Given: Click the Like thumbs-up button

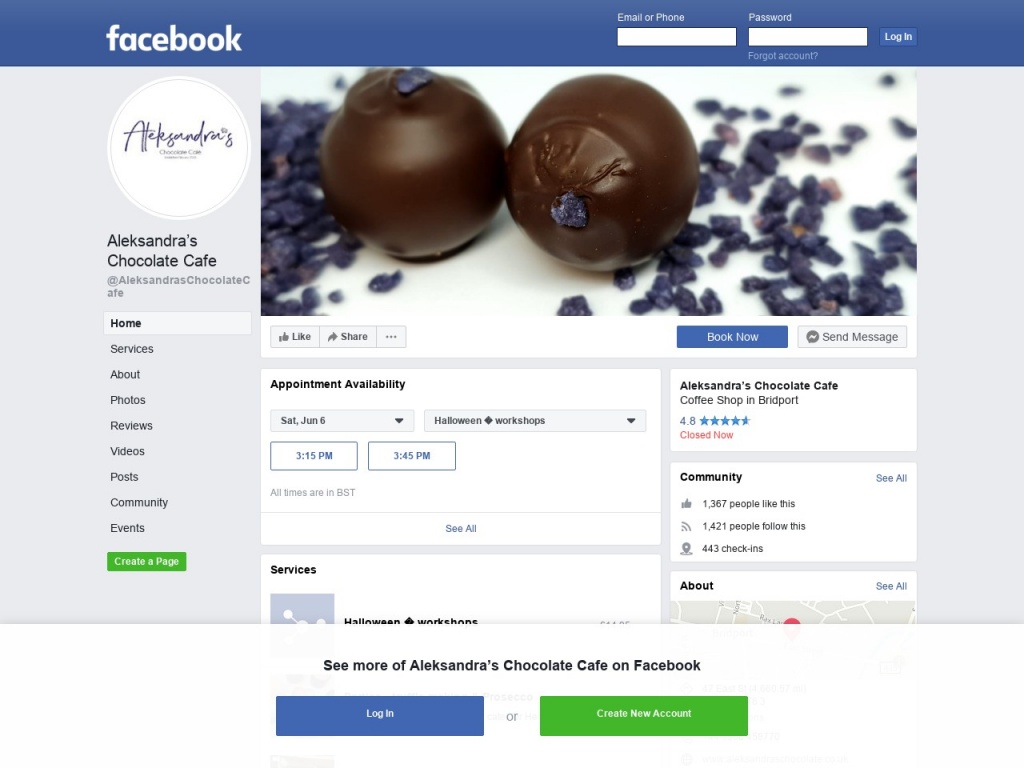Looking at the screenshot, I should pos(295,336).
